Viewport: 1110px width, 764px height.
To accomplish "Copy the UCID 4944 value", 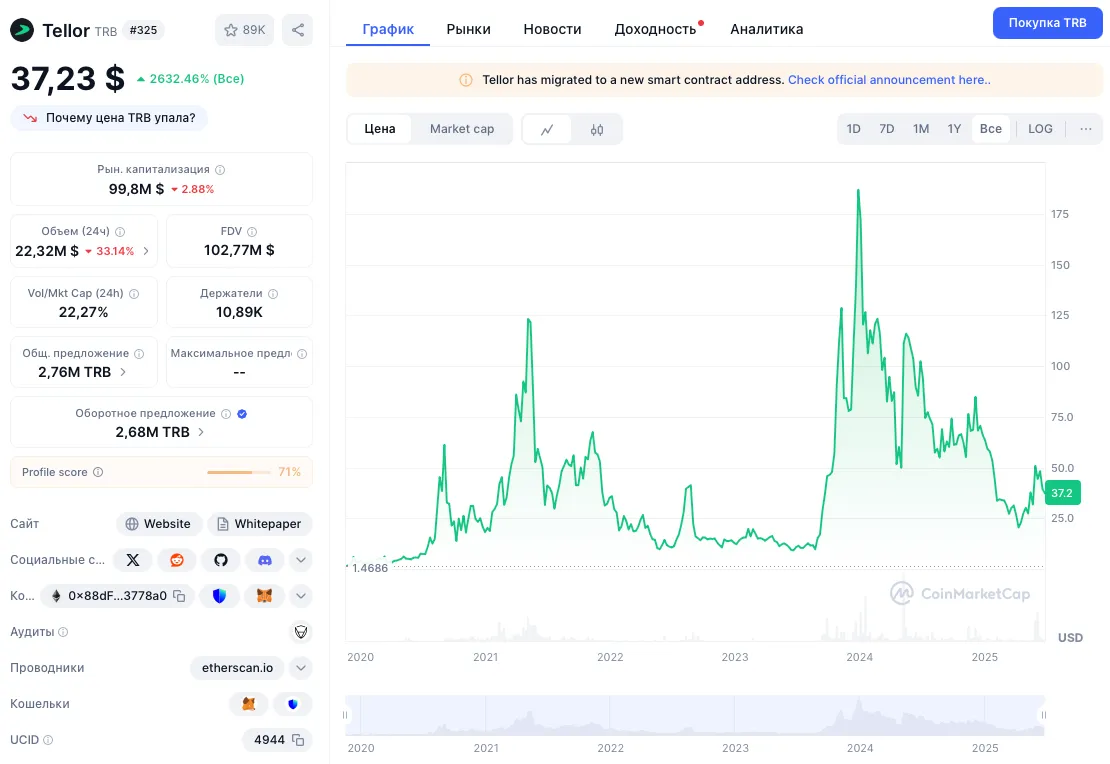I will pos(298,740).
